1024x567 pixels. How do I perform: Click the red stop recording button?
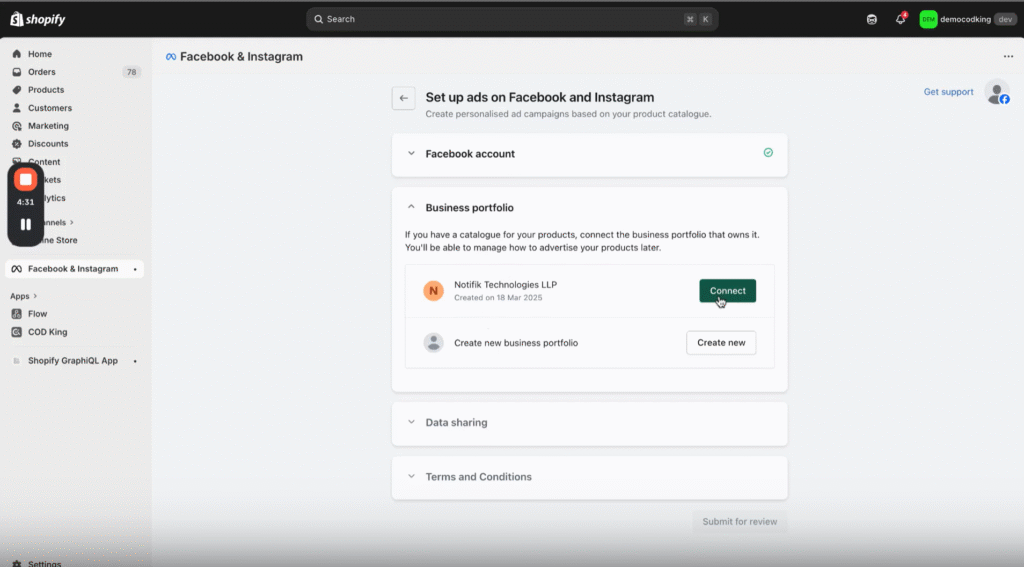pyautogui.click(x=26, y=180)
